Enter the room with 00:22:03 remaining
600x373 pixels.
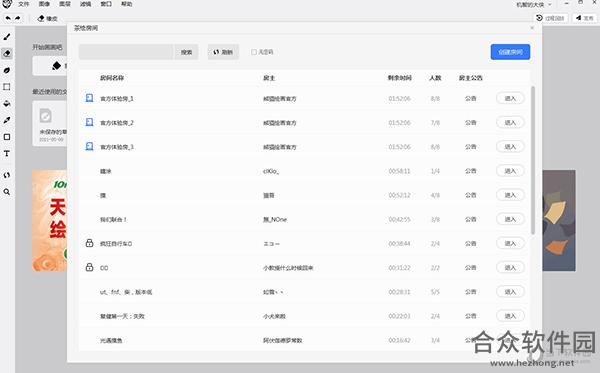510,316
